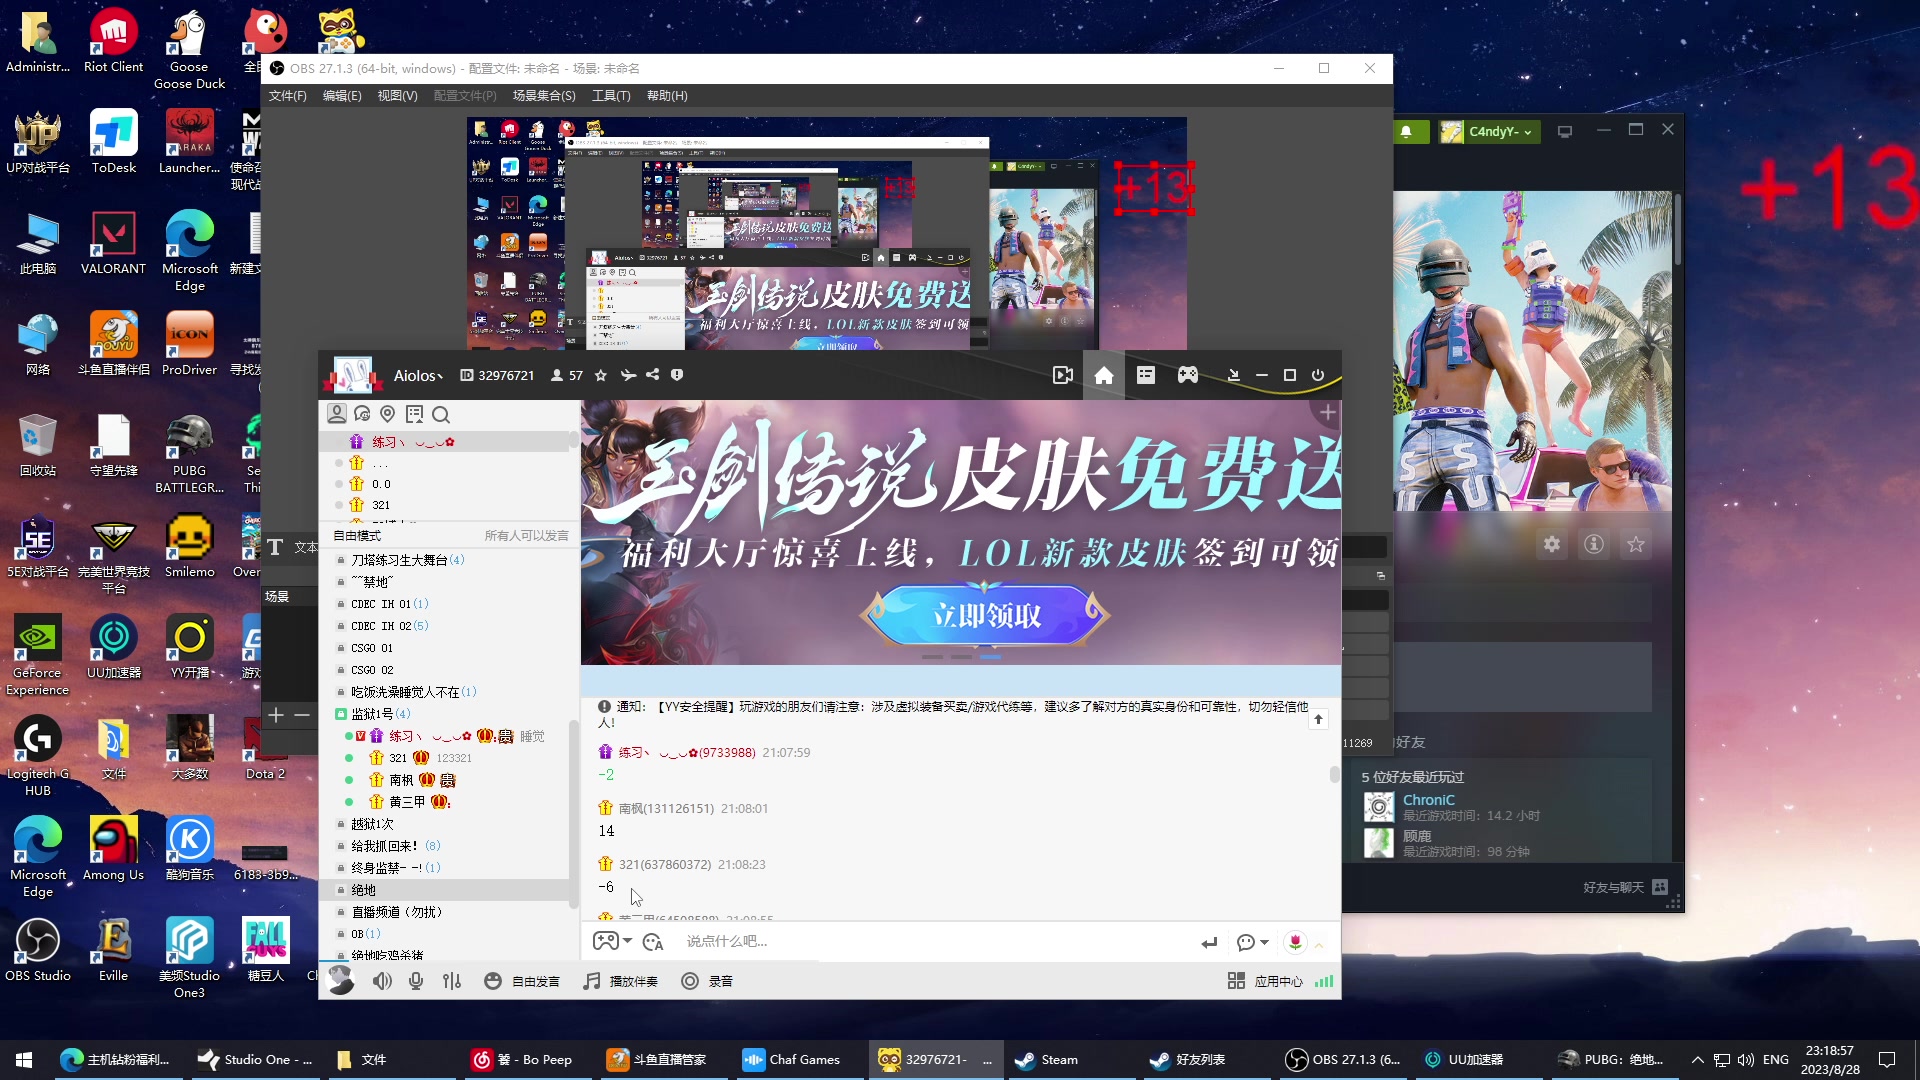Image resolution: width=1920 pixels, height=1080 pixels.
Task: Open audio mixer settings in YY bottom bar
Action: click(x=452, y=981)
